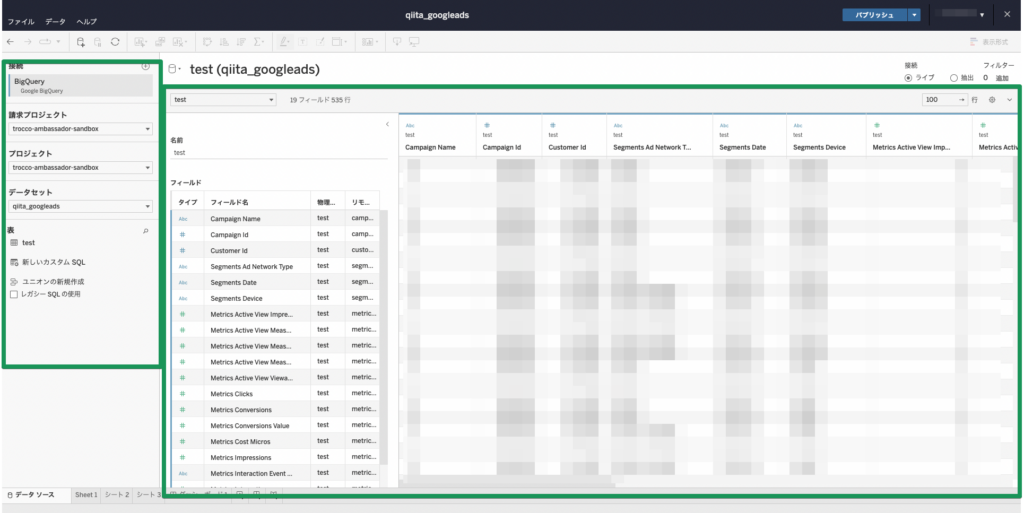Select the ライブ connection radio button
The height and width of the screenshot is (513, 1024).
pos(908,78)
